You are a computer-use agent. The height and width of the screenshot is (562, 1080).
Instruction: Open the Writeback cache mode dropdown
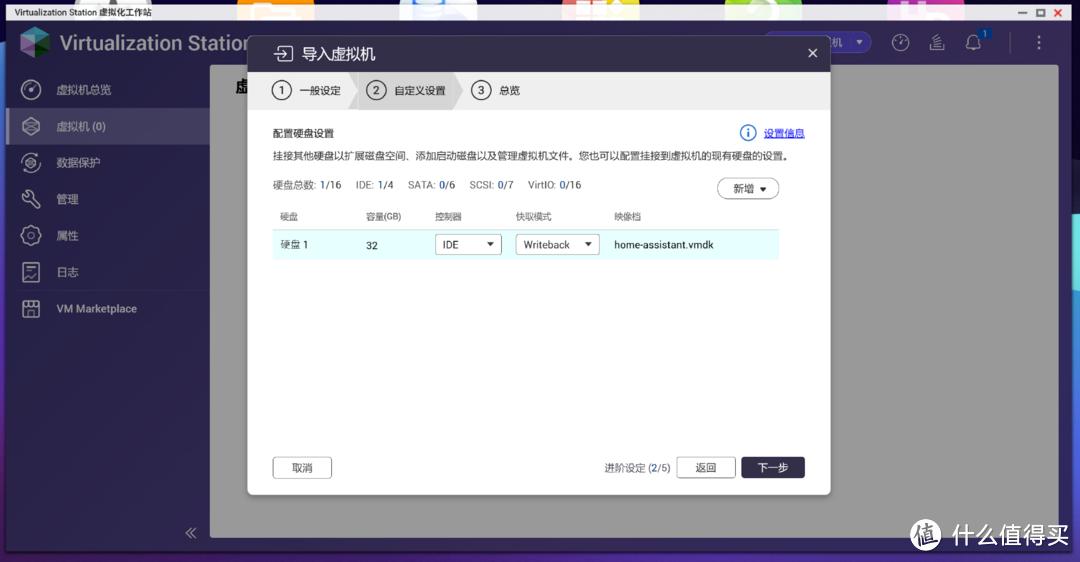[x=557, y=244]
